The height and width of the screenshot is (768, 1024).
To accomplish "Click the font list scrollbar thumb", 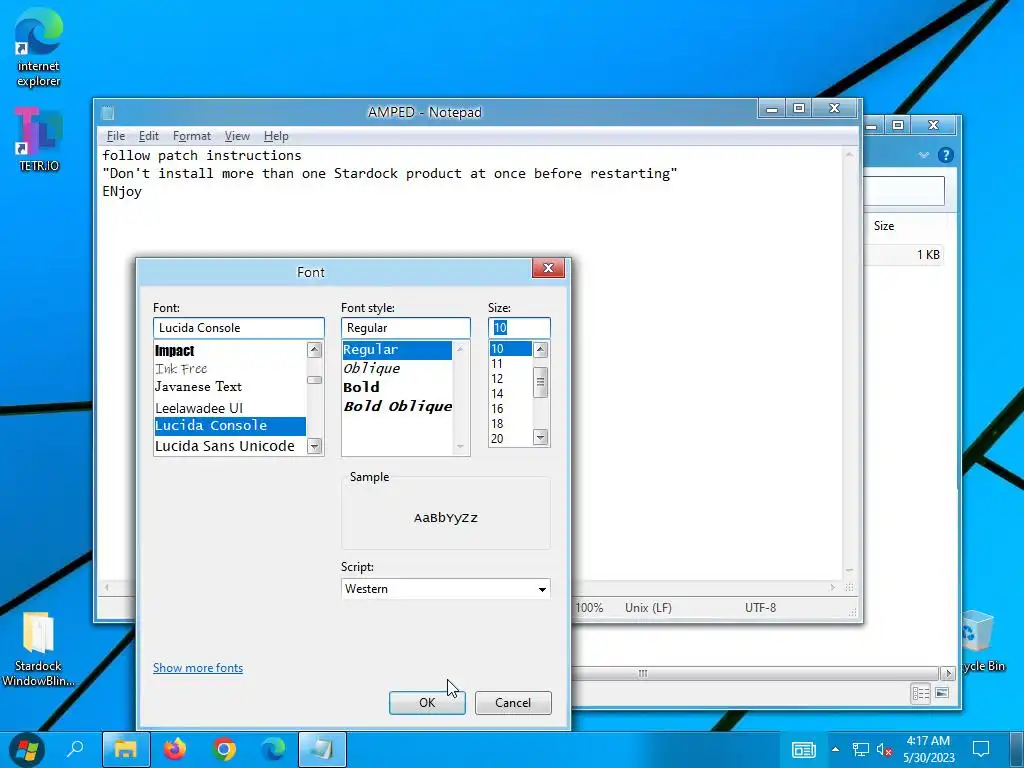I will point(315,380).
